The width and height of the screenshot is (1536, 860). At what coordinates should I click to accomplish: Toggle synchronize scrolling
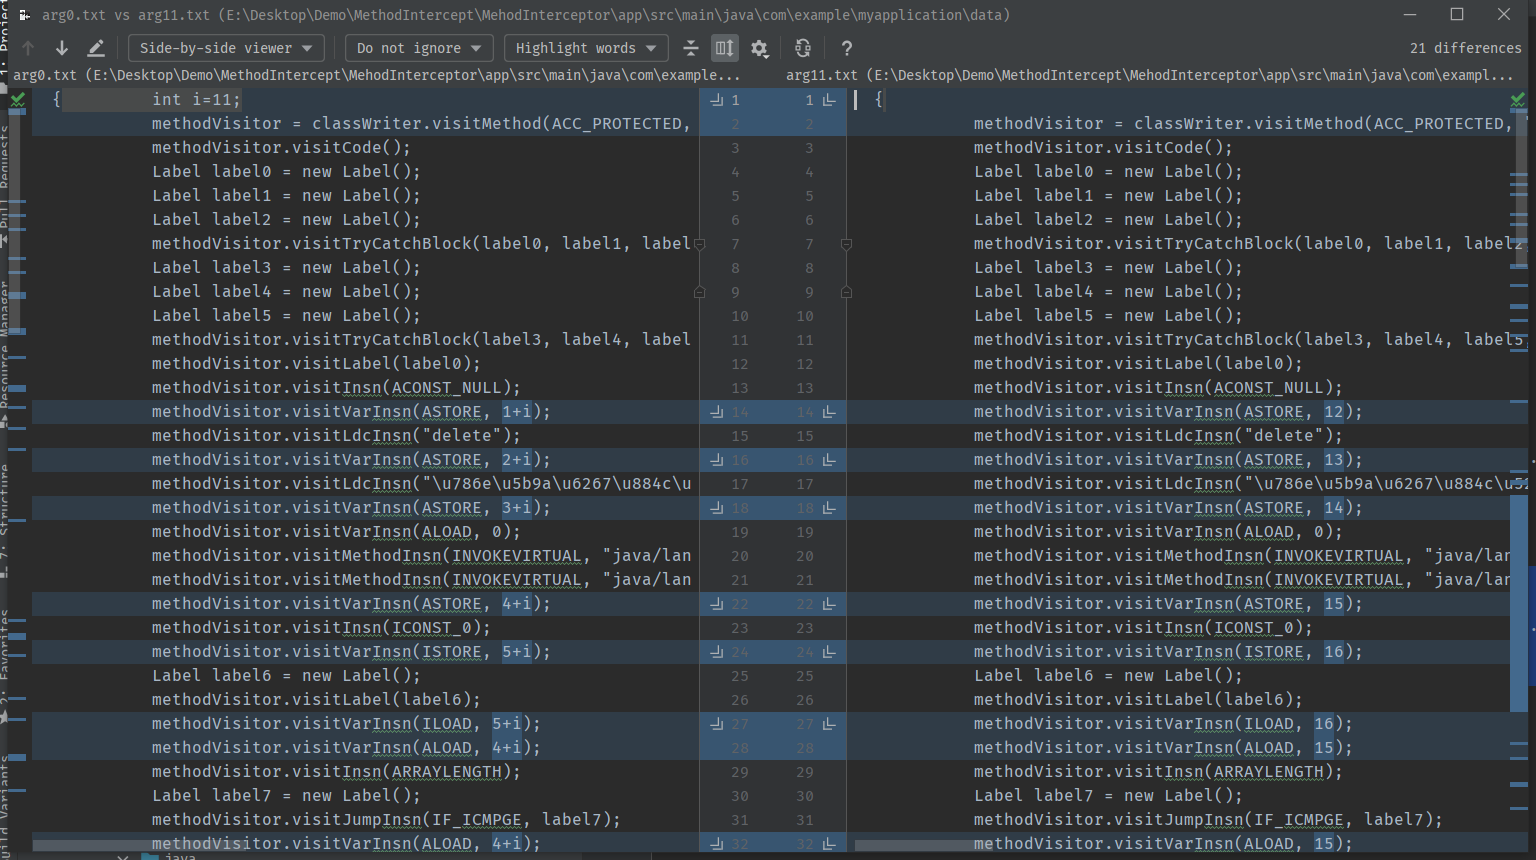tap(724, 48)
